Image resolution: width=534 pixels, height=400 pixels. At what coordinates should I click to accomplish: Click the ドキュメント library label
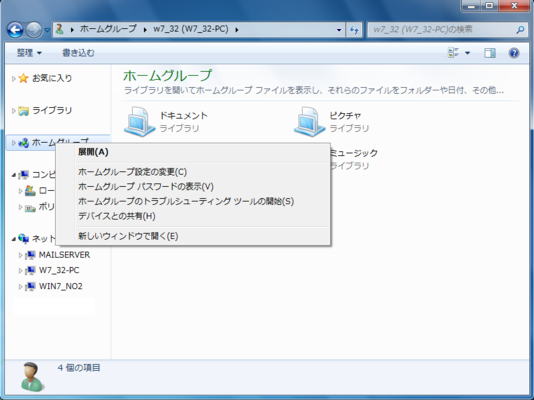[x=184, y=116]
